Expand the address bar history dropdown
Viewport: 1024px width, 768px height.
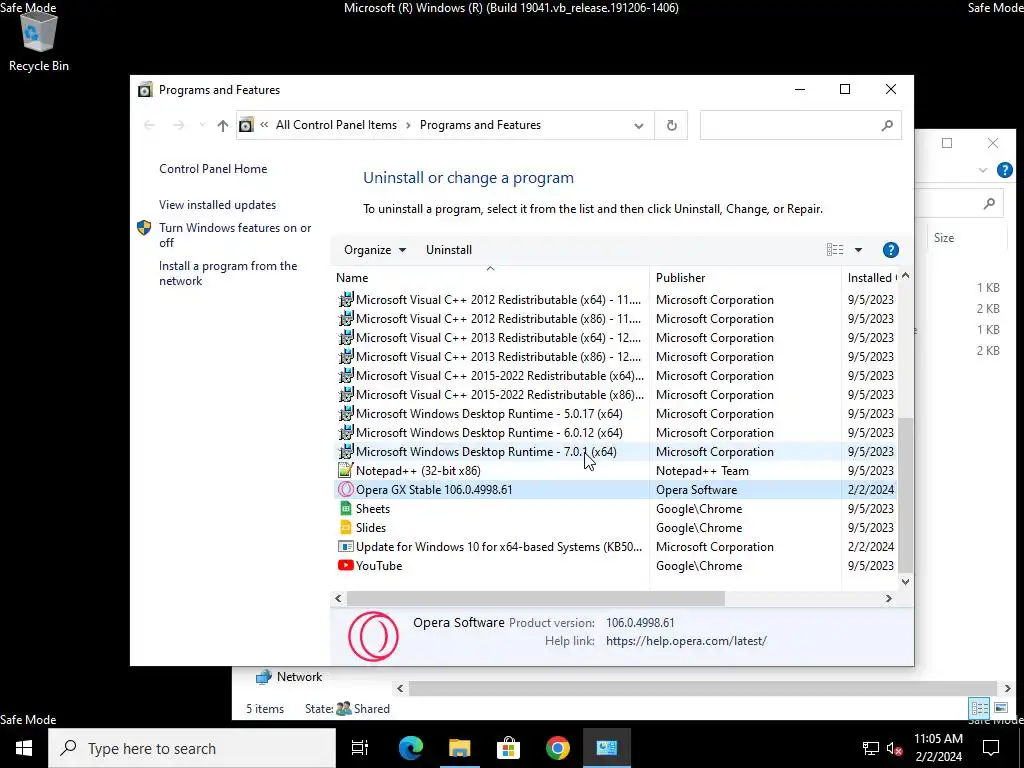(639, 125)
